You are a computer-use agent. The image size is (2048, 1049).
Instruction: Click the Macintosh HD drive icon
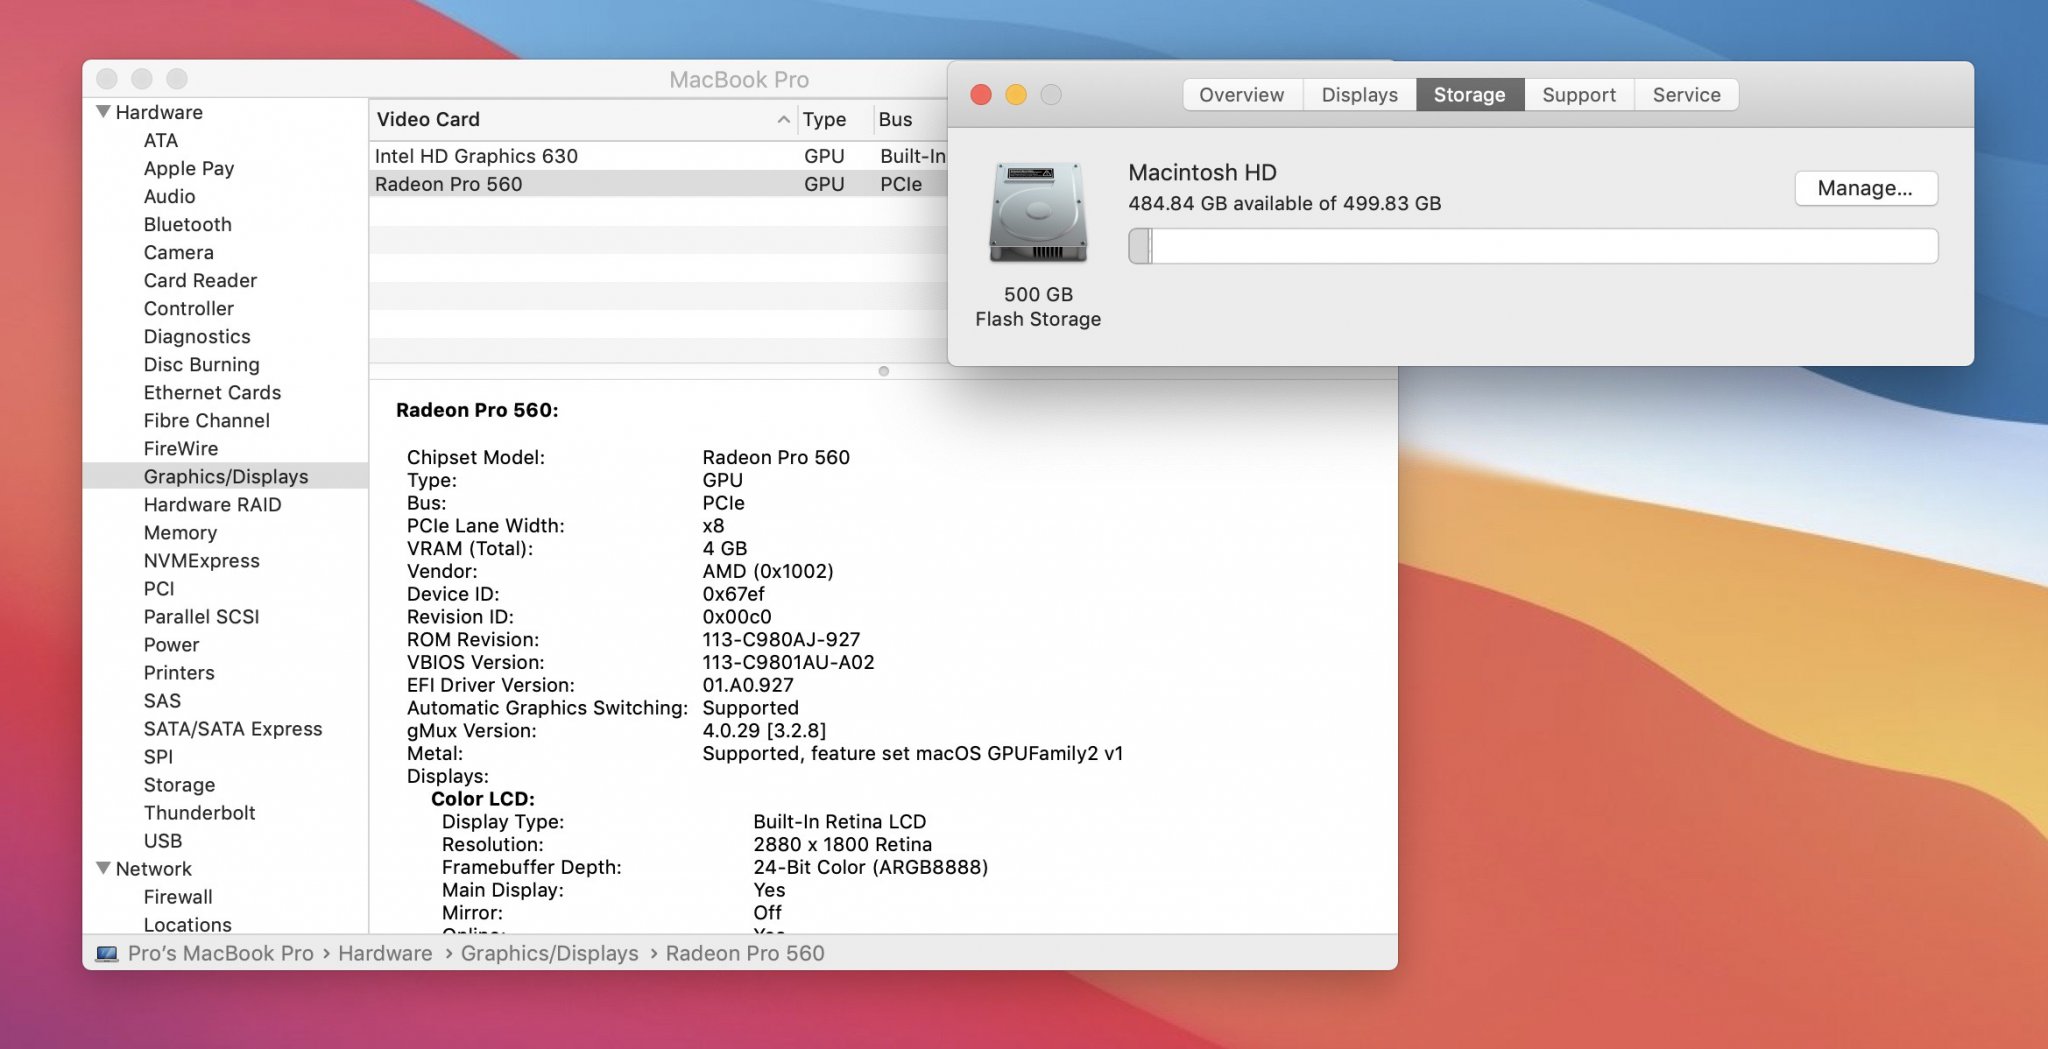(x=1038, y=213)
